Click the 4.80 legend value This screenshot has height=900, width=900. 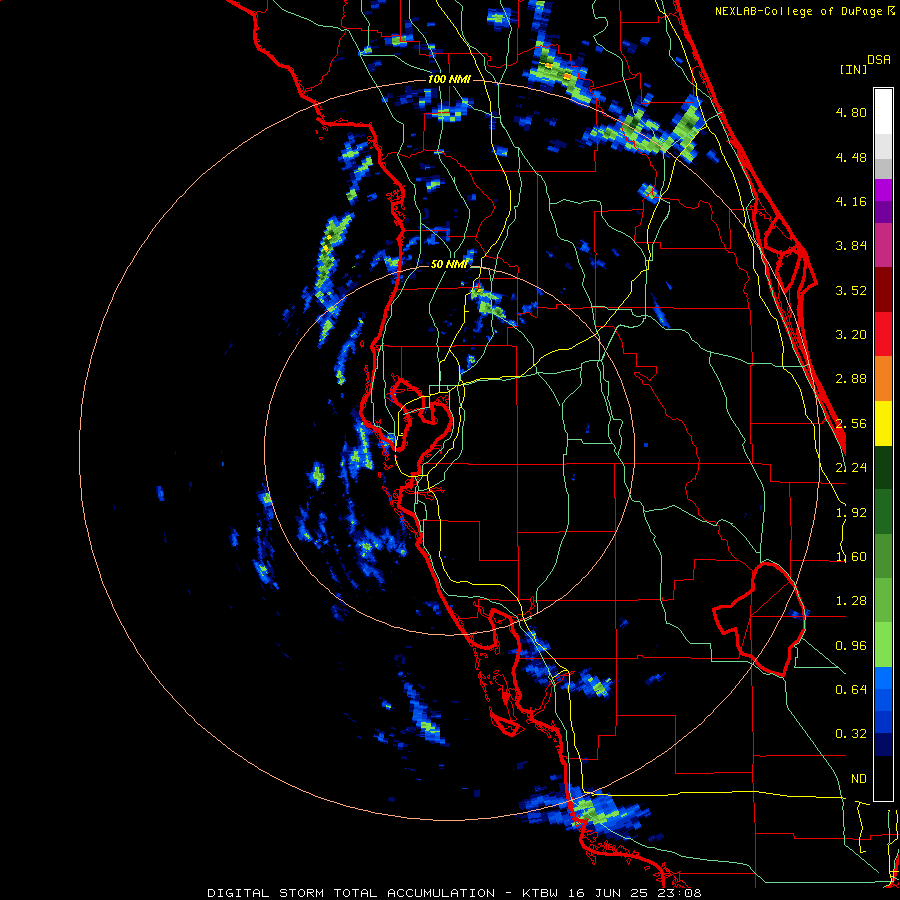[x=851, y=112]
